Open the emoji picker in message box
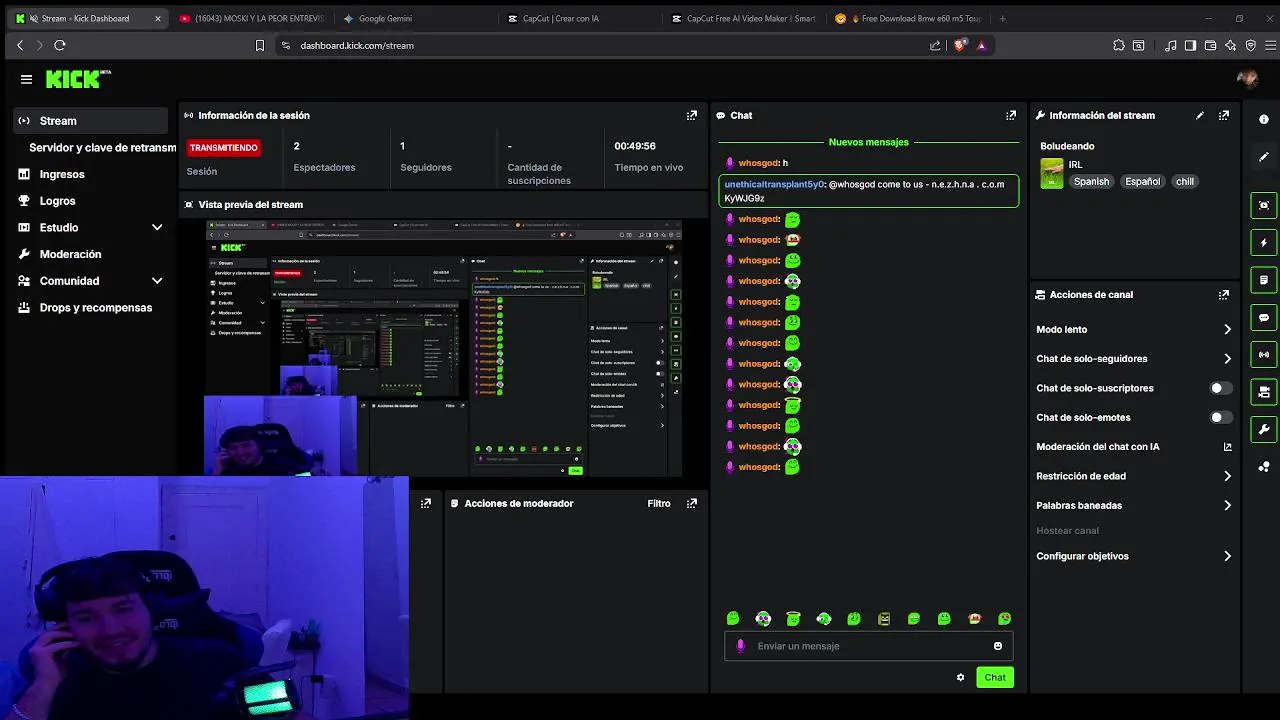This screenshot has width=1280, height=720. pyautogui.click(x=997, y=646)
